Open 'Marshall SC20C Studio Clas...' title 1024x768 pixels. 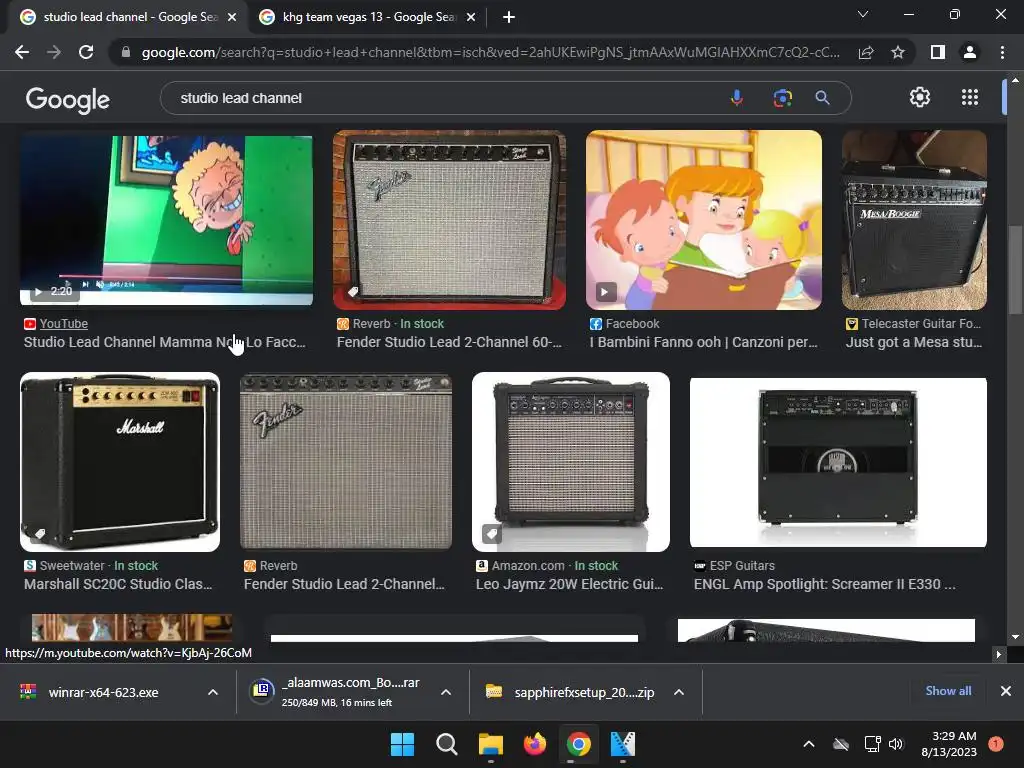(118, 584)
